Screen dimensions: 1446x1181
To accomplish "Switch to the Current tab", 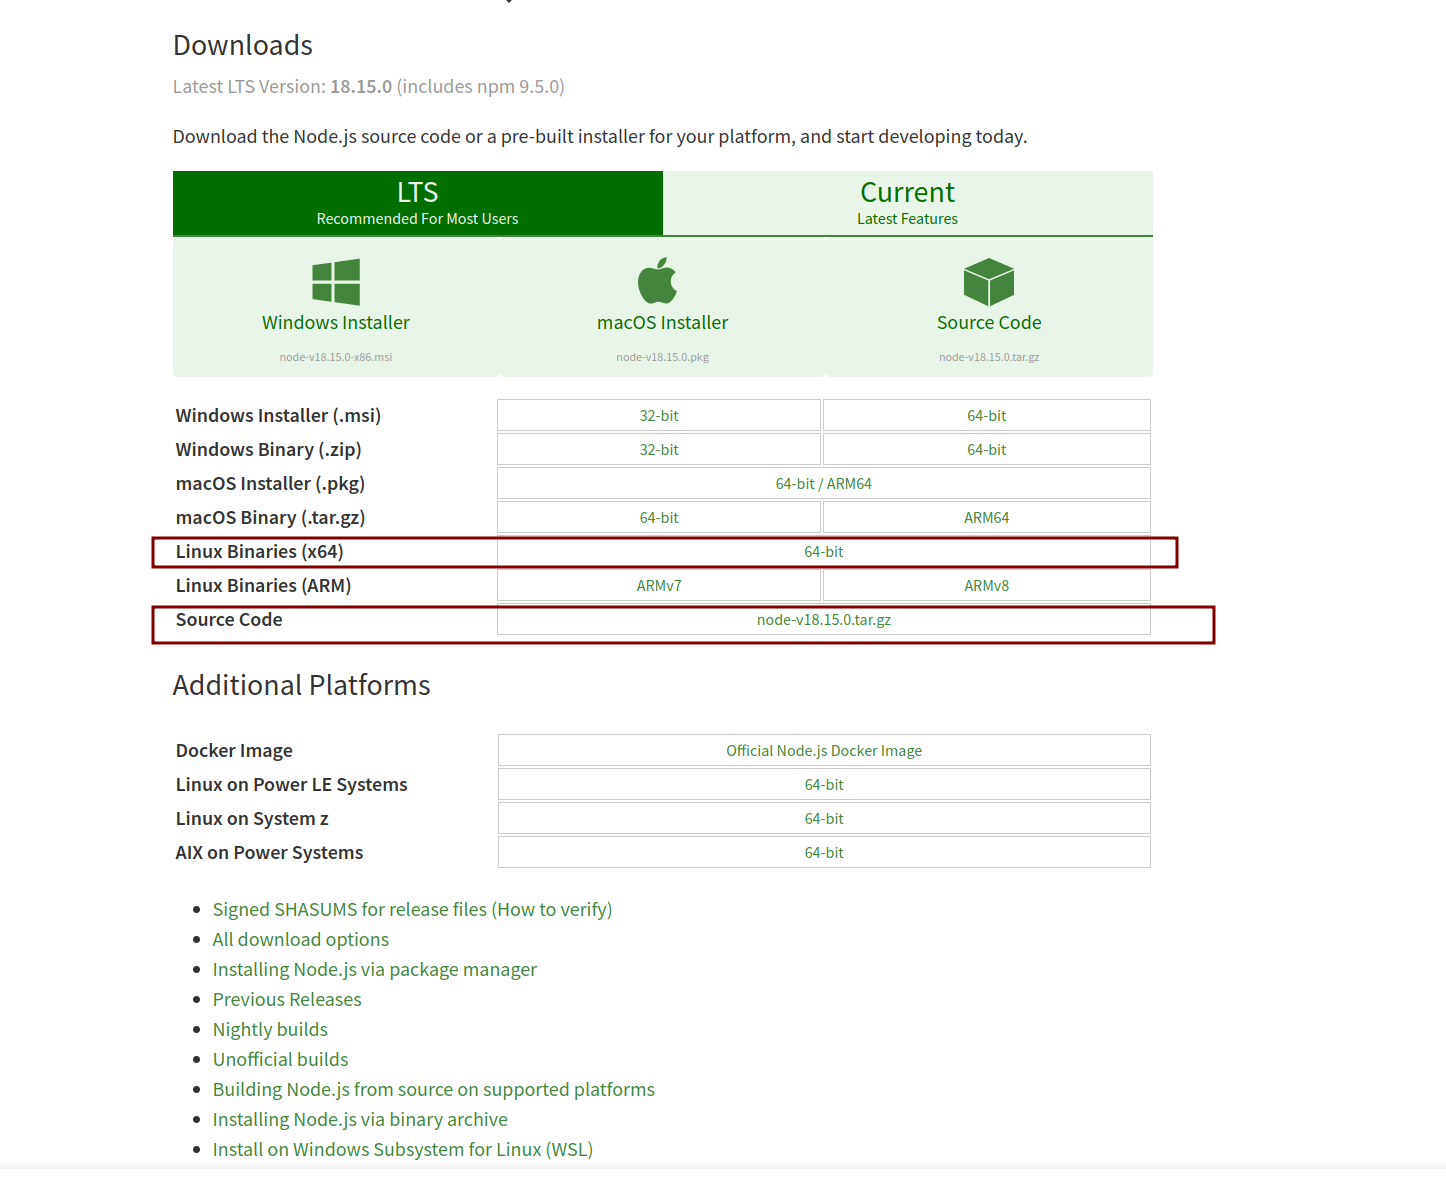I will click(908, 203).
